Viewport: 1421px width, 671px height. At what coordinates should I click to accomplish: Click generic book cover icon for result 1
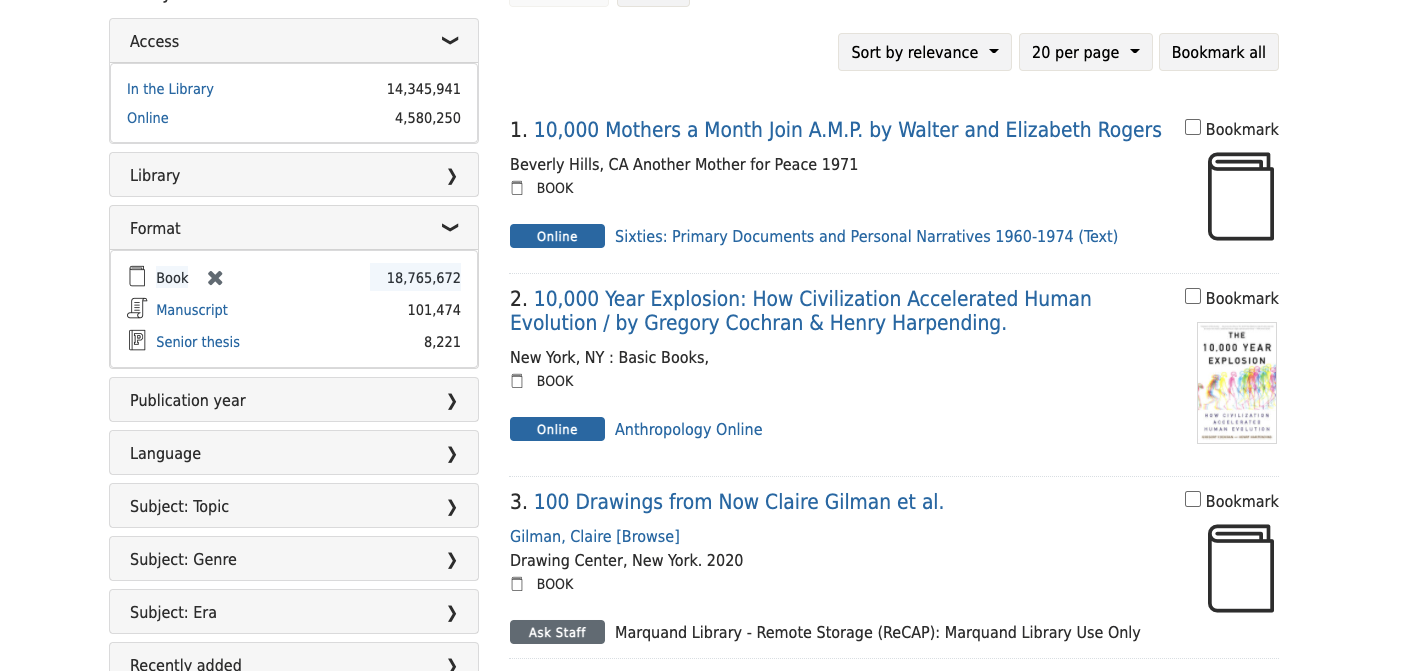[1240, 196]
